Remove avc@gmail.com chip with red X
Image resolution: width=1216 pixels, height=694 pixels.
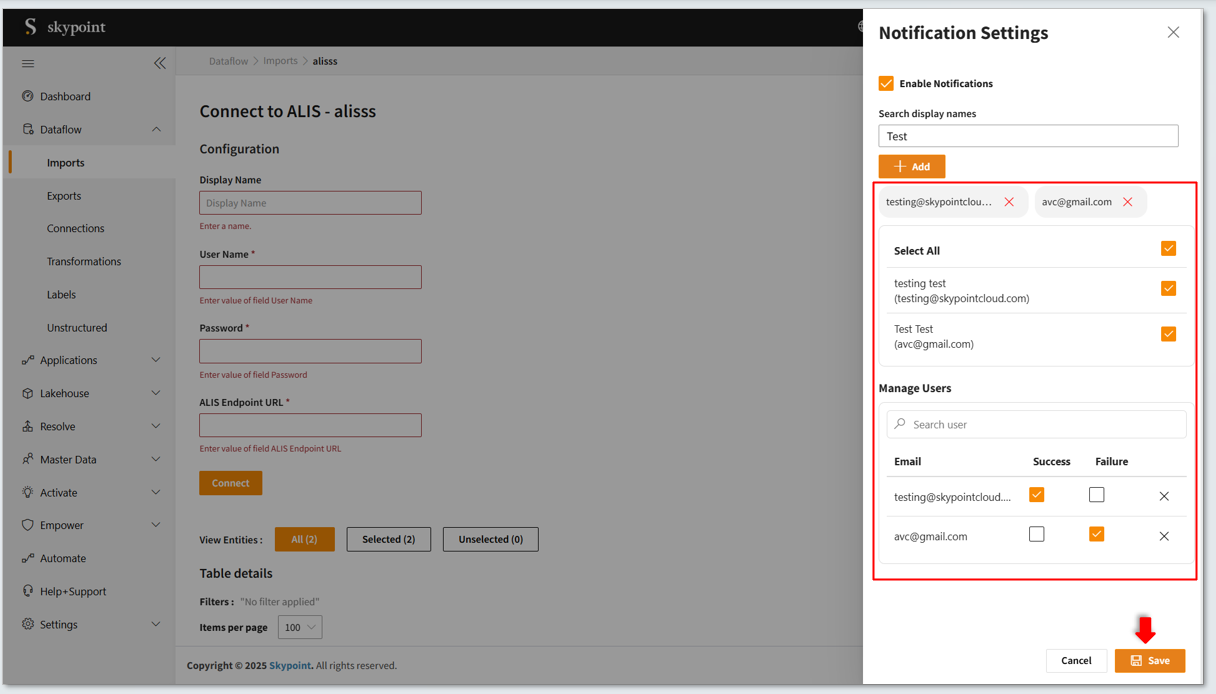pos(1128,202)
